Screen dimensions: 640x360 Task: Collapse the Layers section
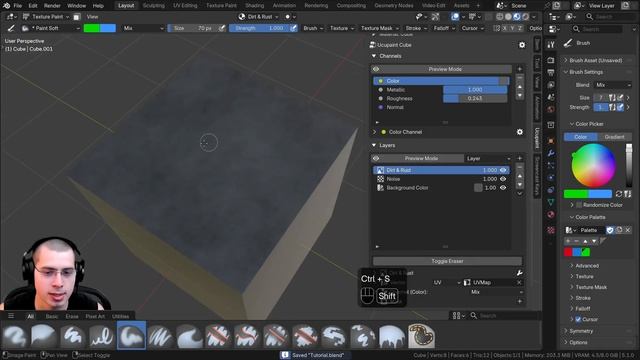[x=374, y=145]
